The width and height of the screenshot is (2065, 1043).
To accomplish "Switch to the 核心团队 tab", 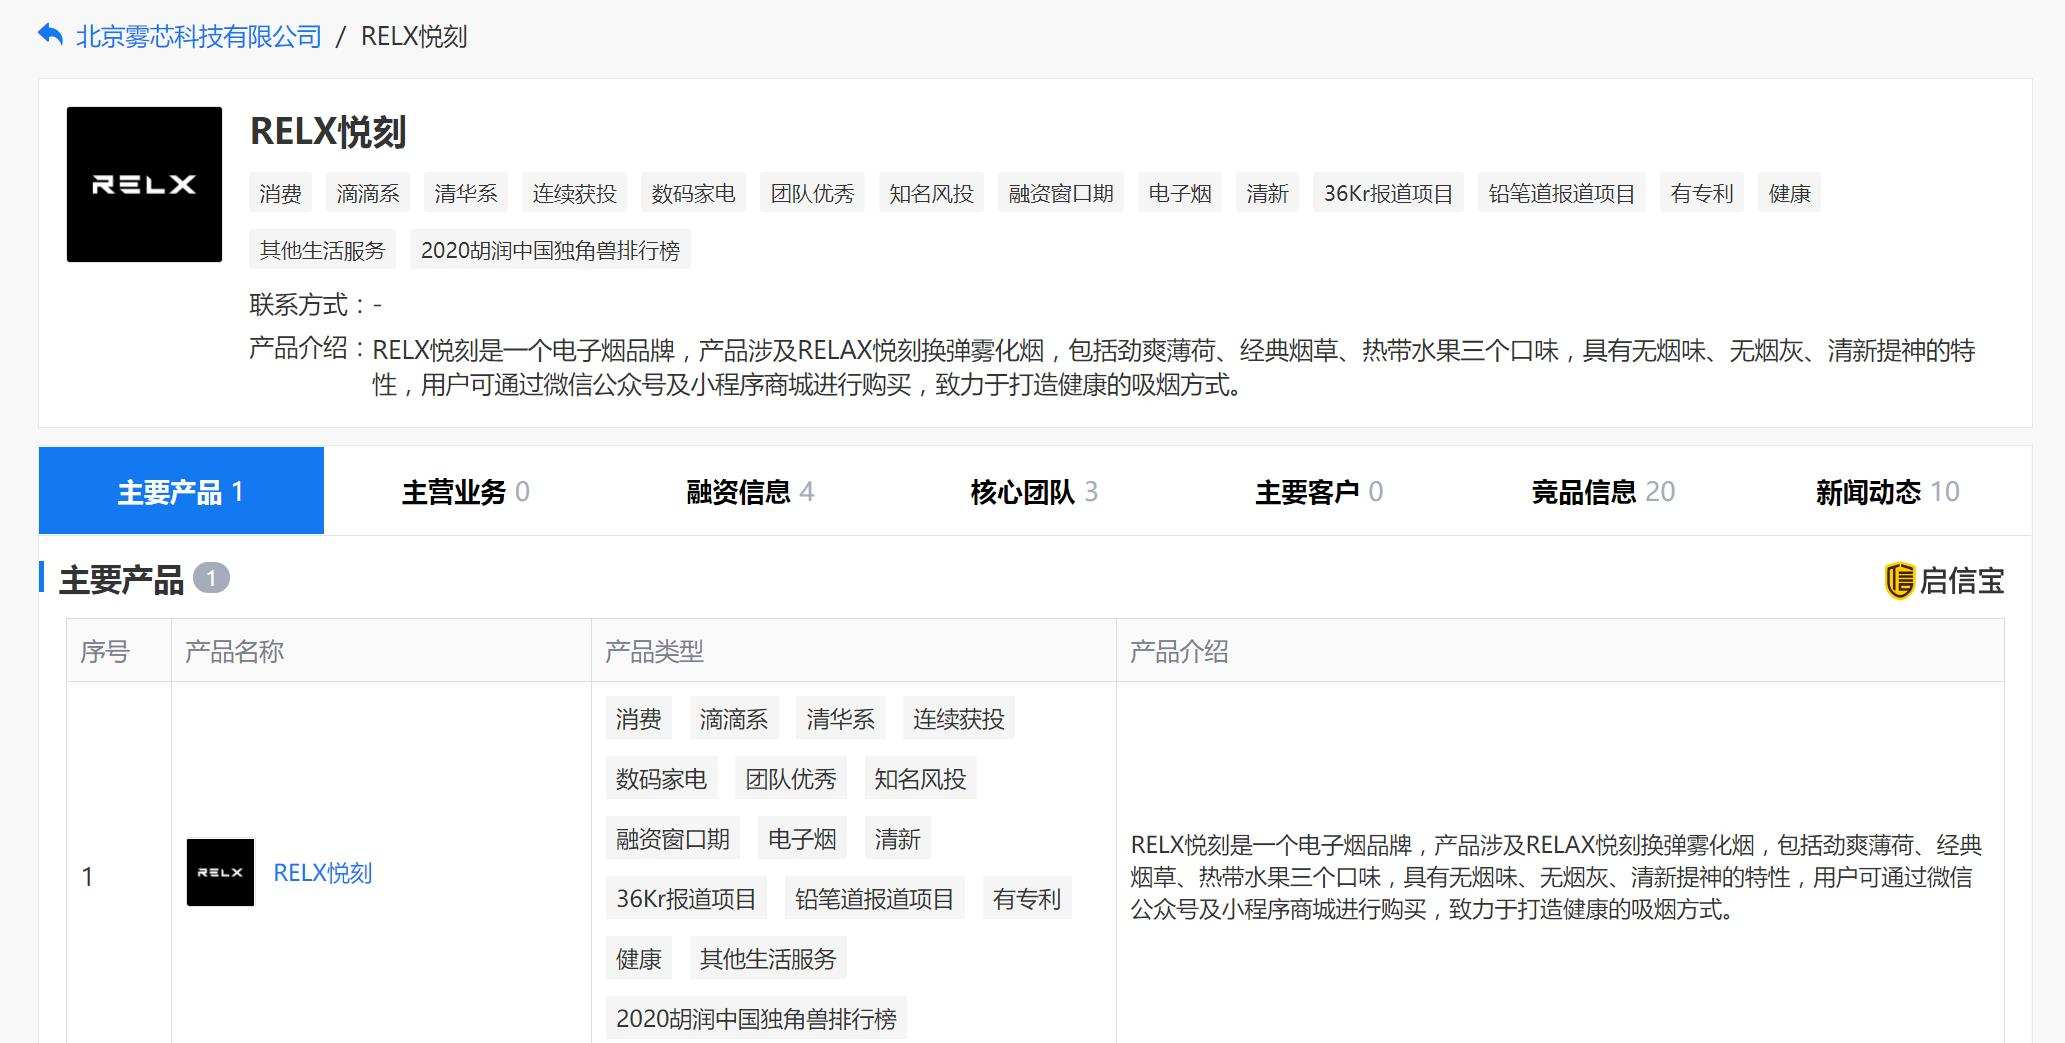I will (x=1022, y=491).
